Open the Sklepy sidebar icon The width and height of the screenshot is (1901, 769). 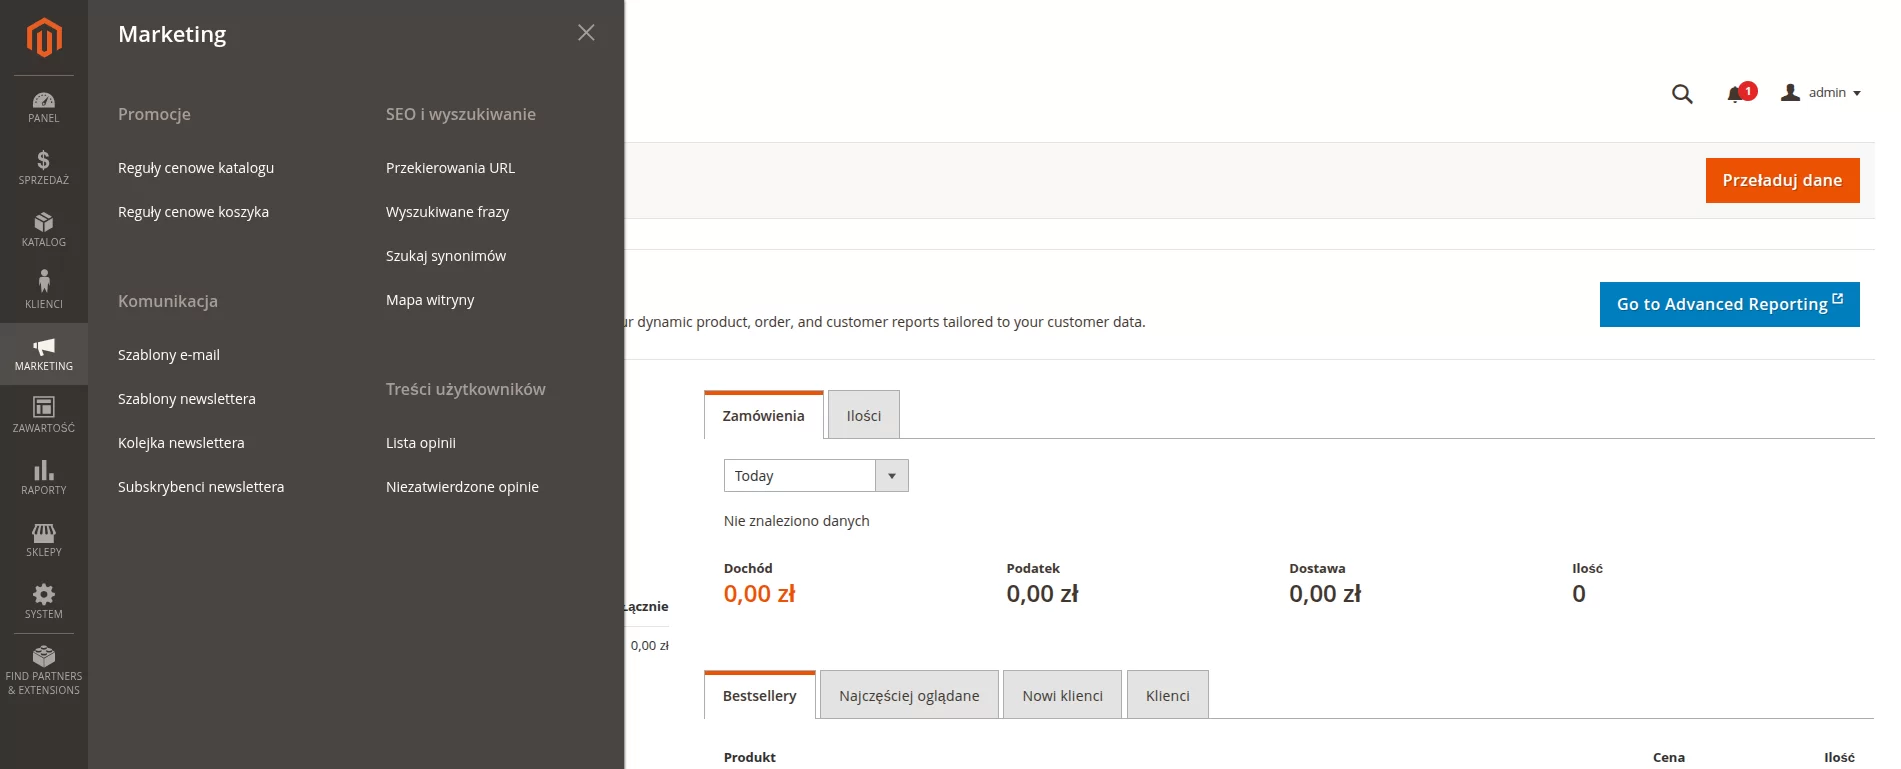click(x=44, y=539)
